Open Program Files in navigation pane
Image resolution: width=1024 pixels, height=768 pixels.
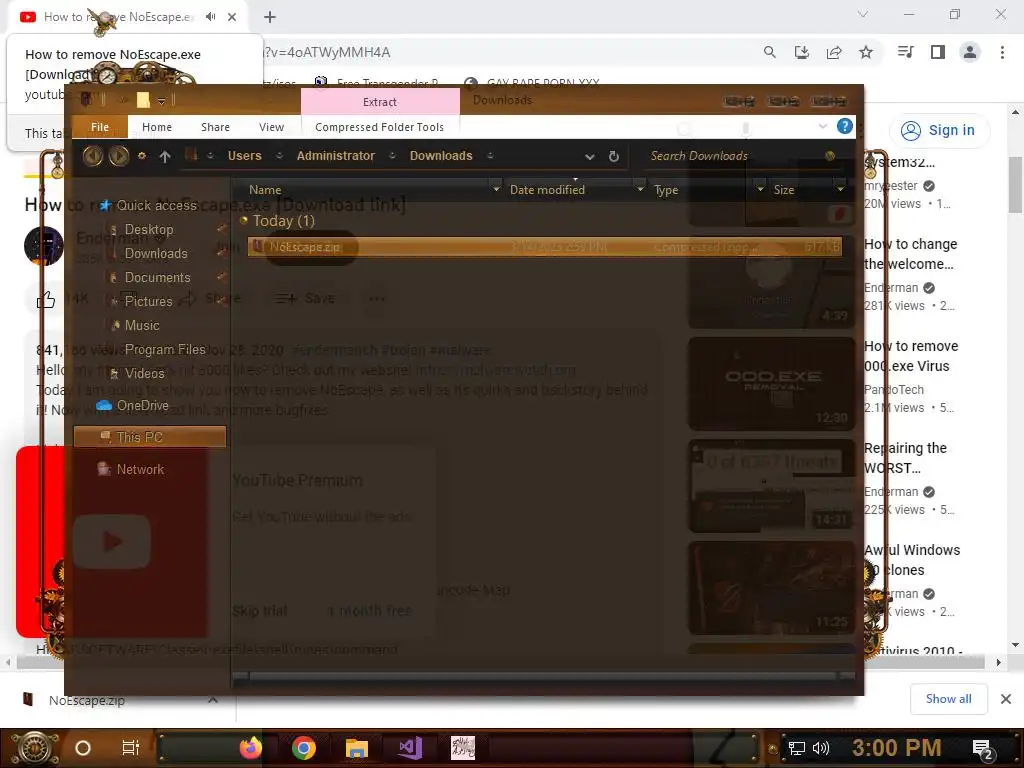(x=165, y=349)
